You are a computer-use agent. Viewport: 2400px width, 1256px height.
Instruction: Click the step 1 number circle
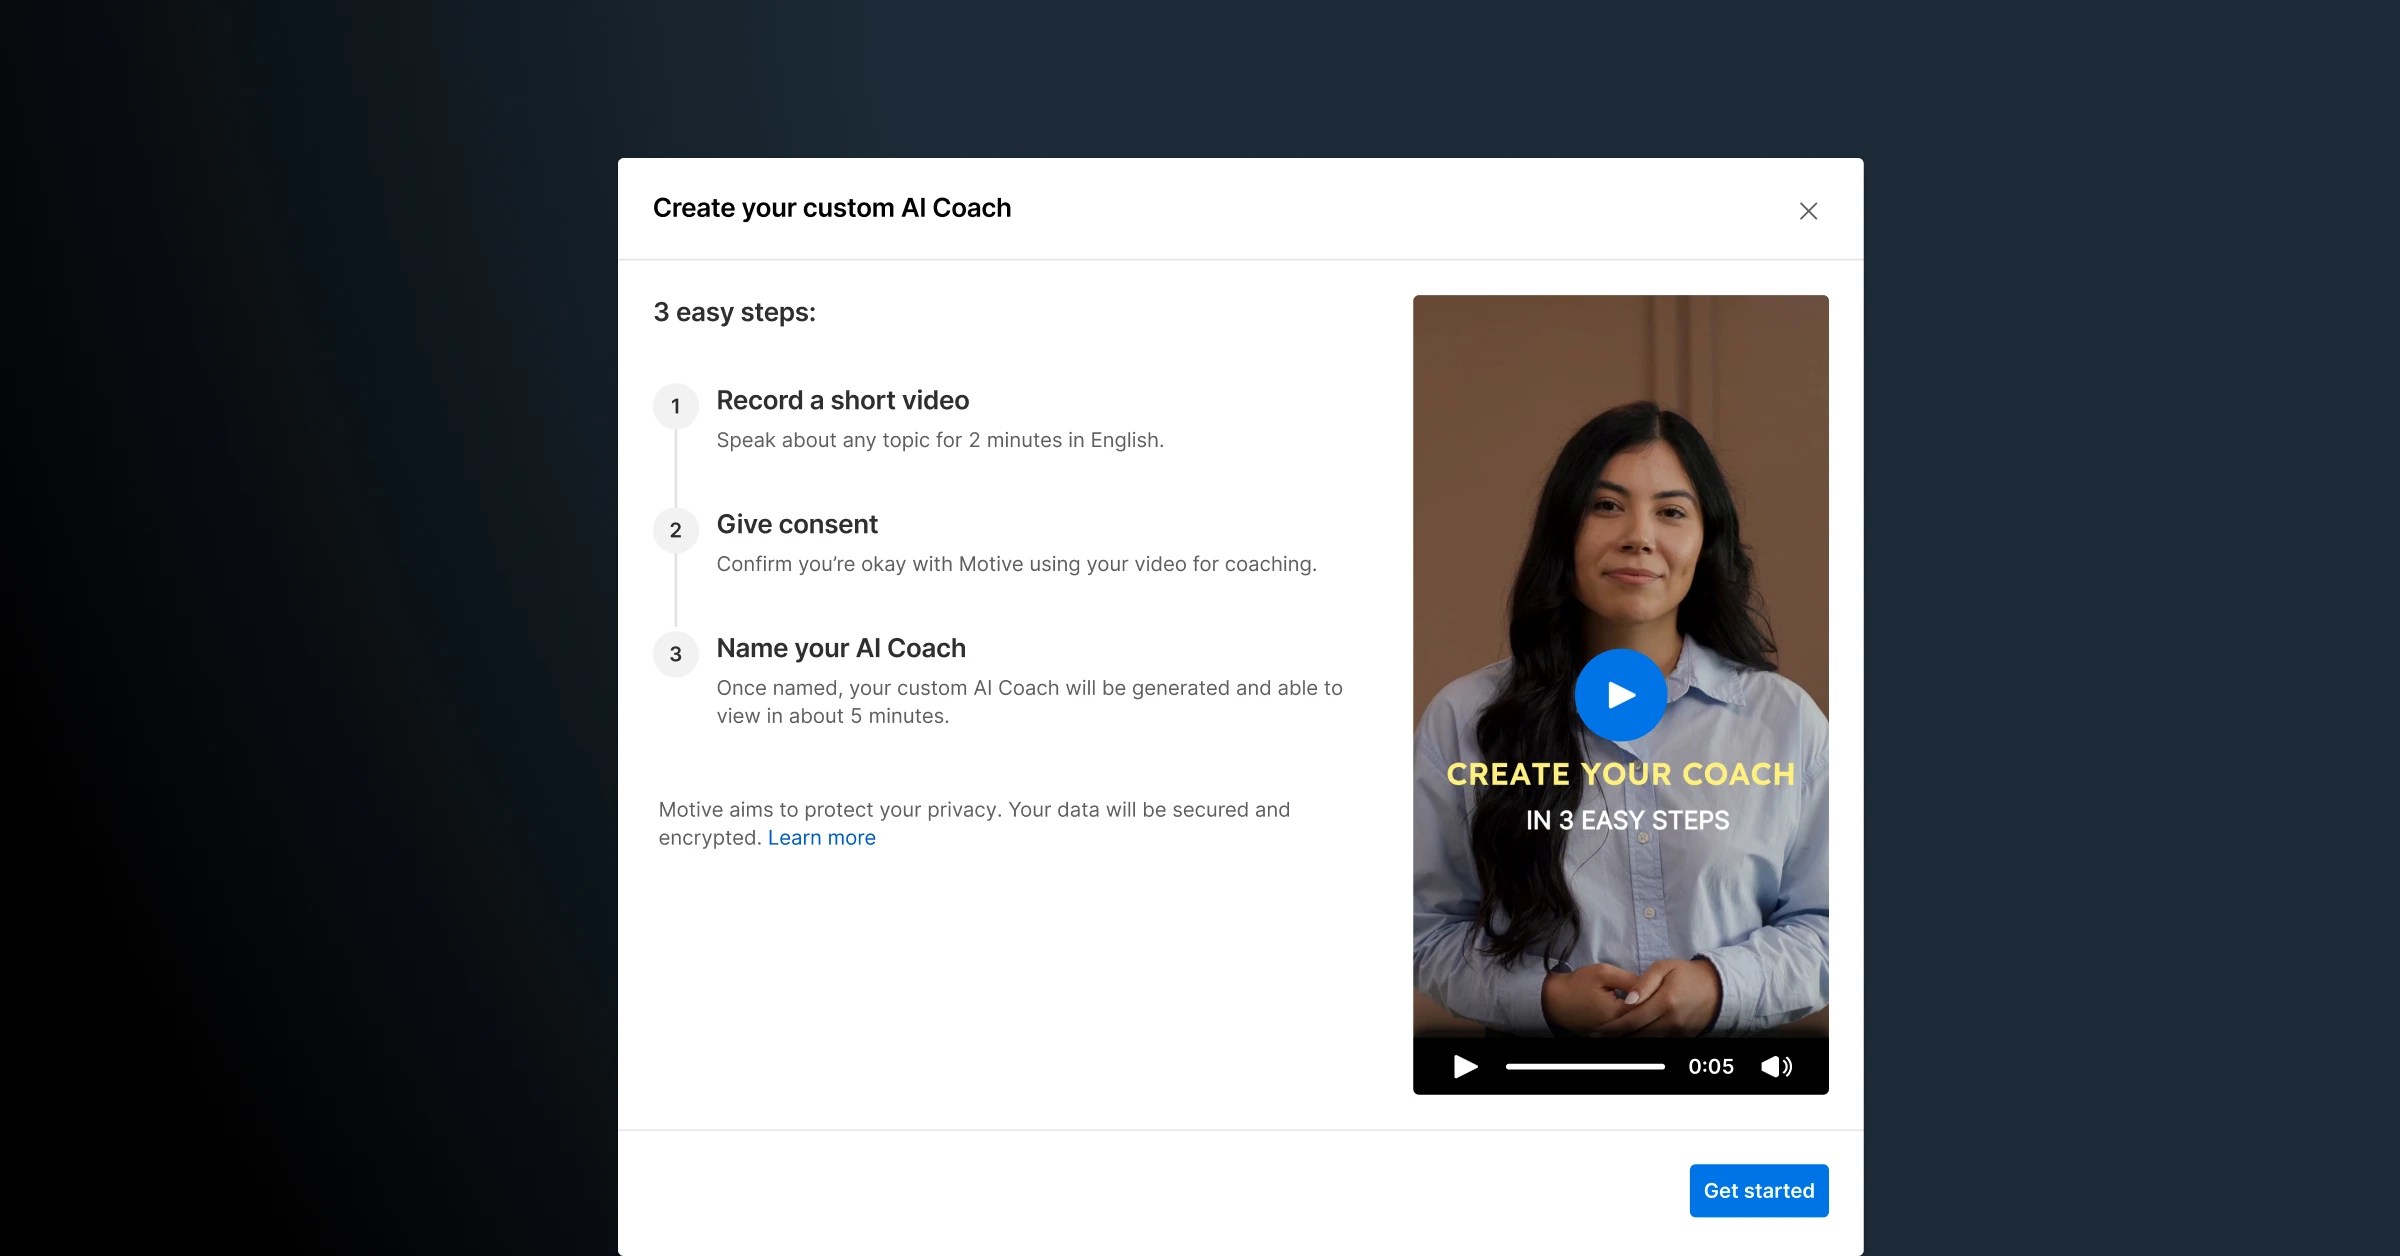tap(676, 406)
